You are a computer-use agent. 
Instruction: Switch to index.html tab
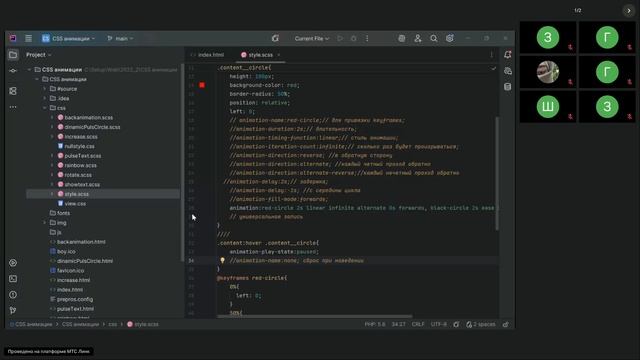[x=208, y=55]
